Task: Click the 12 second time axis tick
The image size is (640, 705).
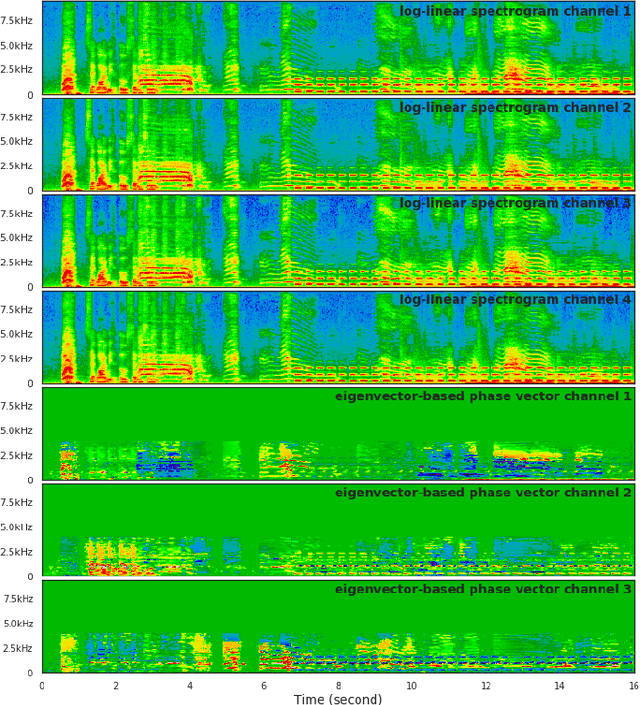Action: point(486,686)
